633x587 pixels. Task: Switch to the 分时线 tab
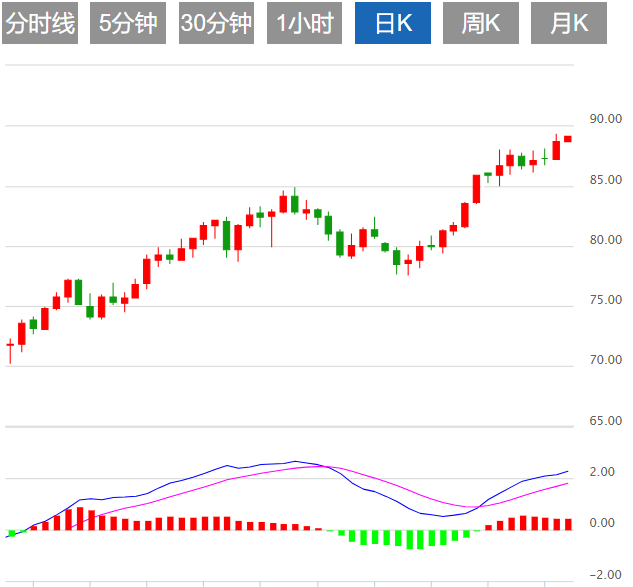pyautogui.click(x=41, y=24)
